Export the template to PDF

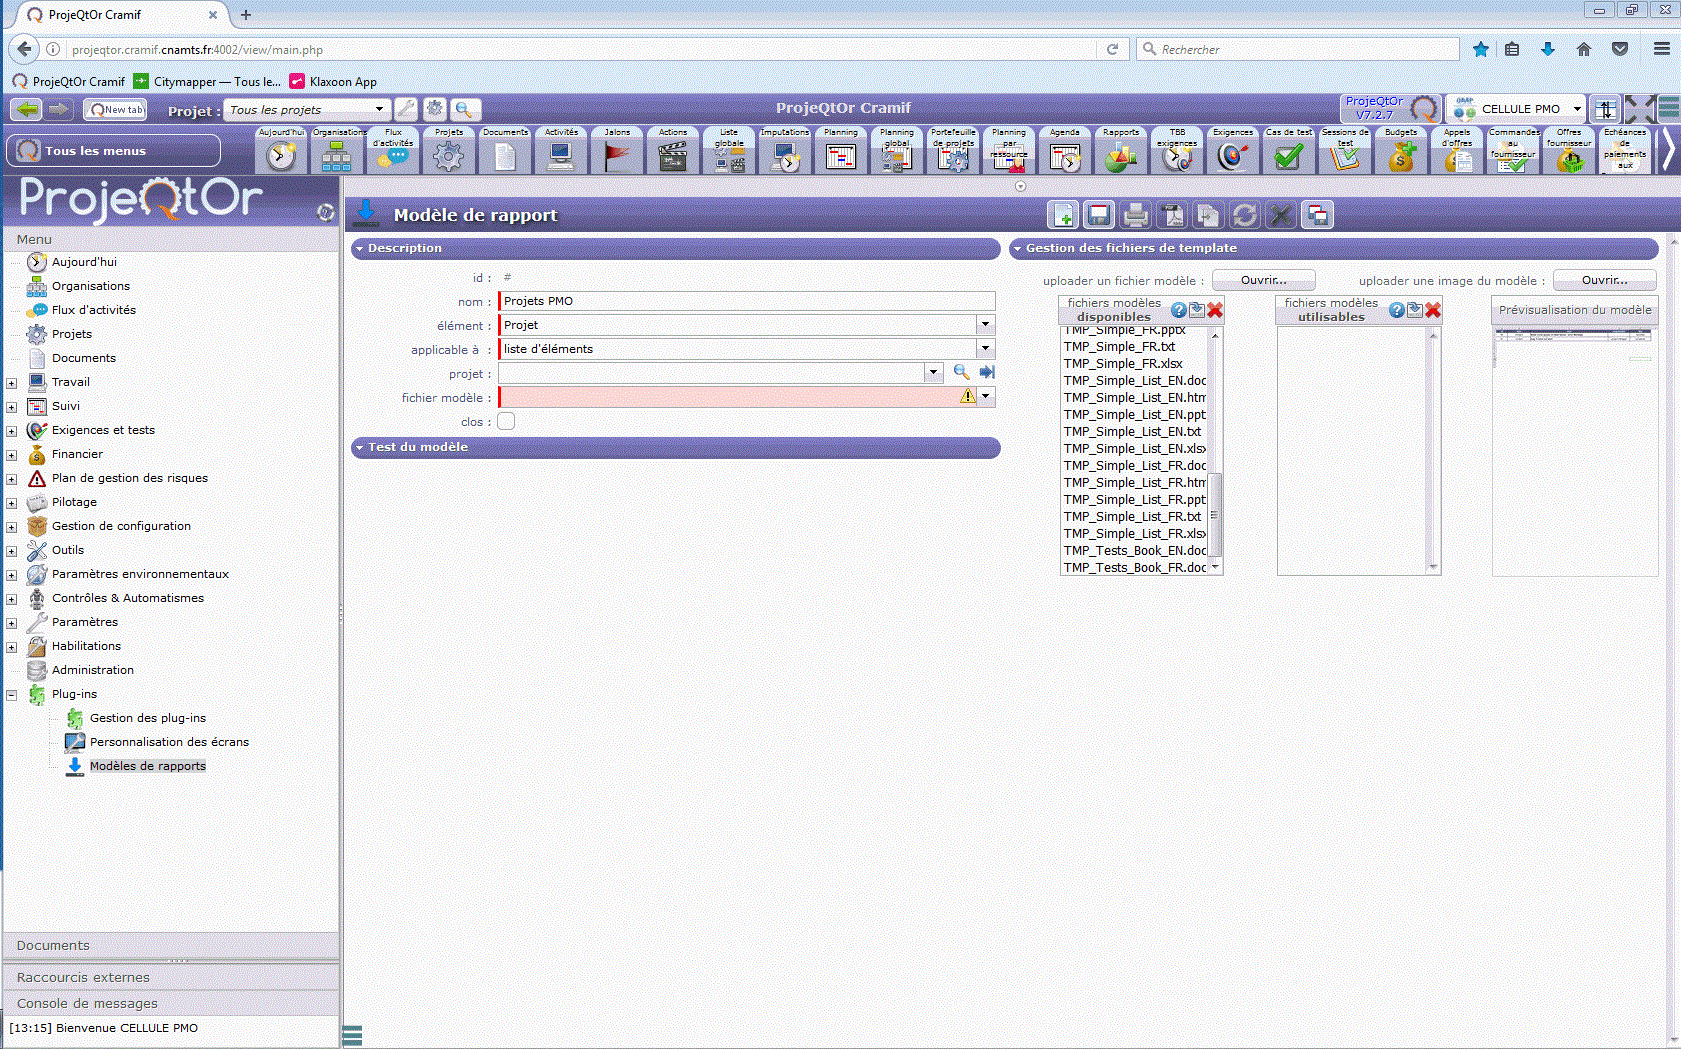(1172, 215)
